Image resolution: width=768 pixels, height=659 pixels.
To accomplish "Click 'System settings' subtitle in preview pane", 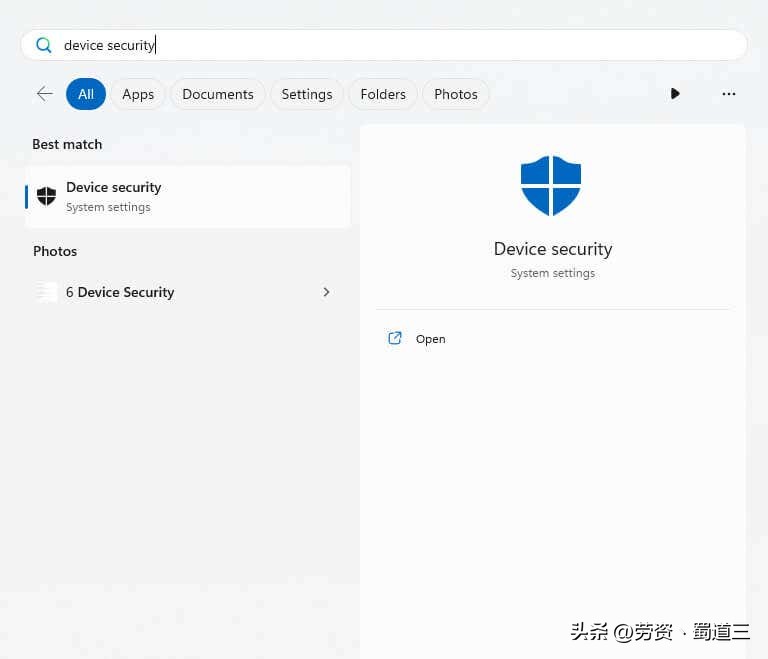I will point(552,273).
